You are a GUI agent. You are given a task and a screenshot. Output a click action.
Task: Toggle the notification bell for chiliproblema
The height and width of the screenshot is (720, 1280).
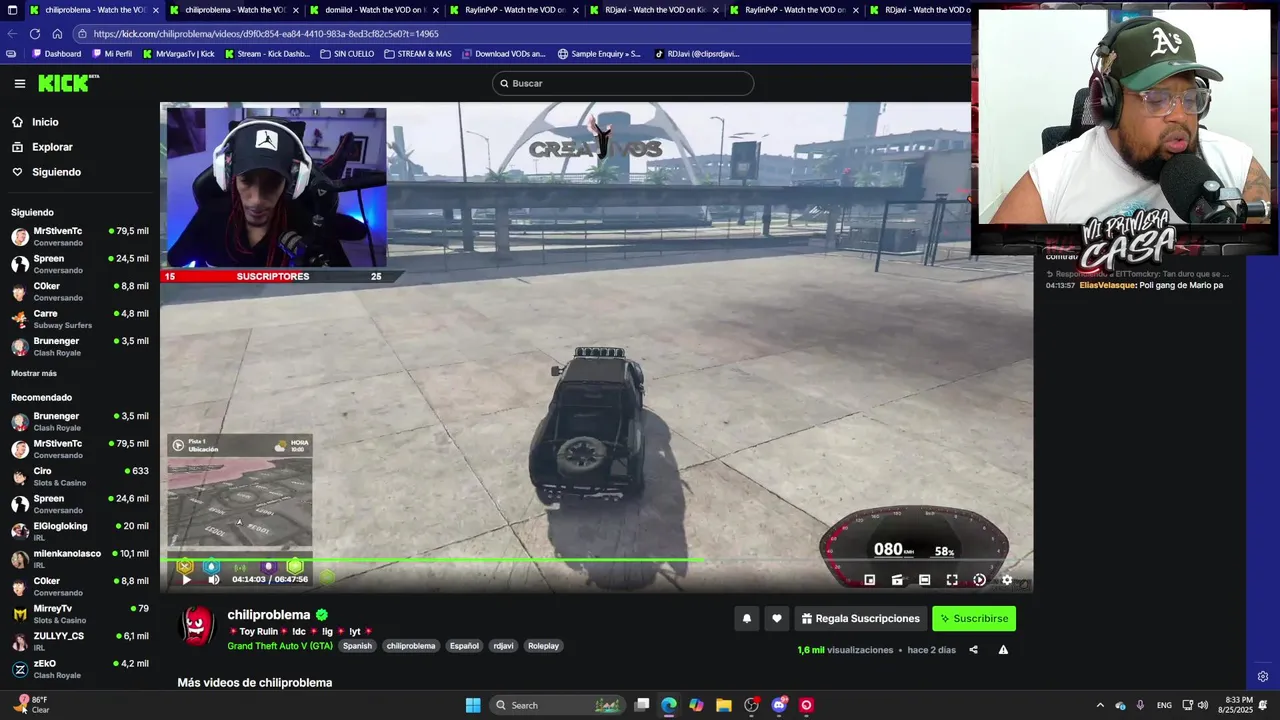click(x=746, y=619)
